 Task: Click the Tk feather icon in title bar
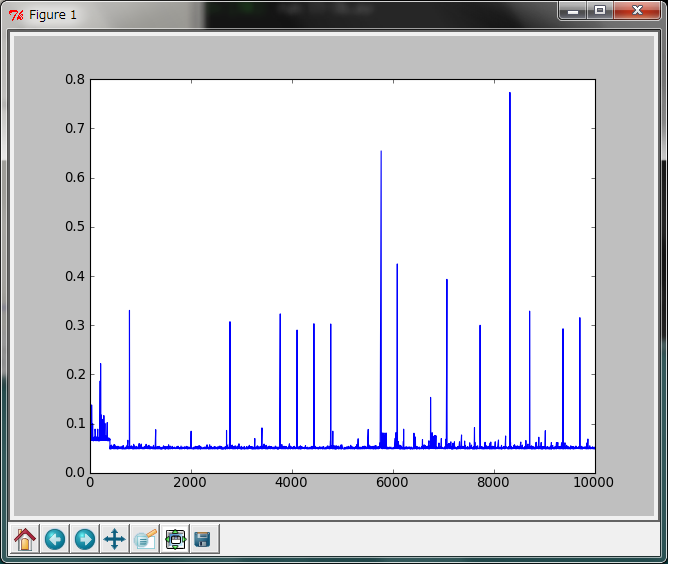pyautogui.click(x=16, y=15)
